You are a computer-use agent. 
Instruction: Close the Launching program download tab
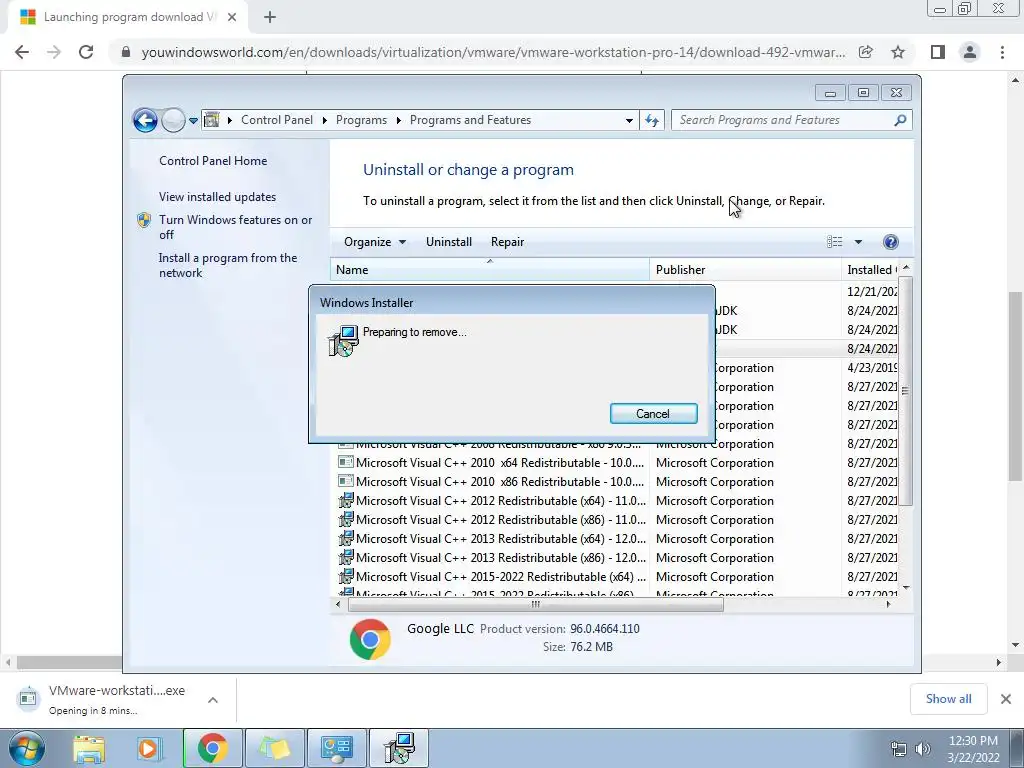pos(231,18)
